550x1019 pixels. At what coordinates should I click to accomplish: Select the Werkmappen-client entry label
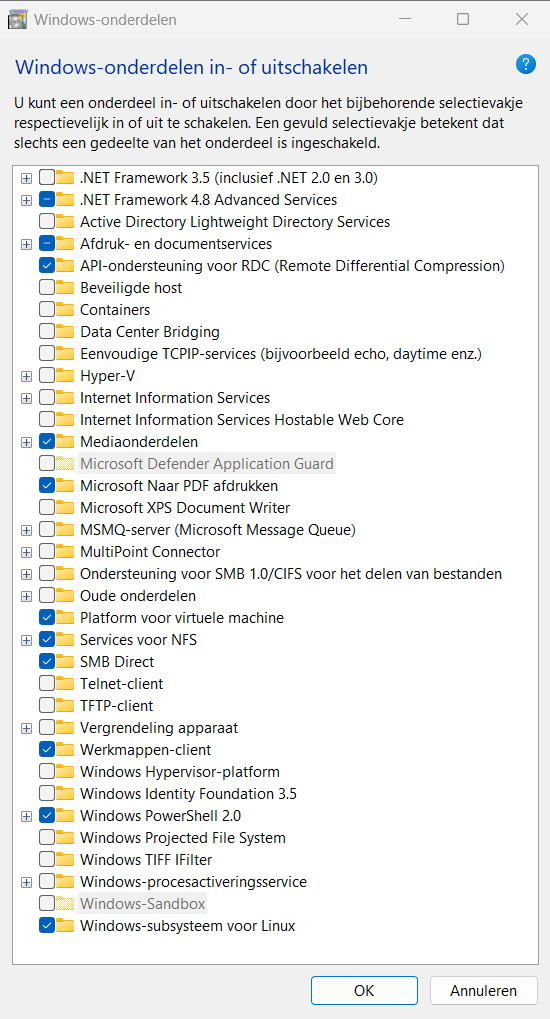click(x=146, y=749)
